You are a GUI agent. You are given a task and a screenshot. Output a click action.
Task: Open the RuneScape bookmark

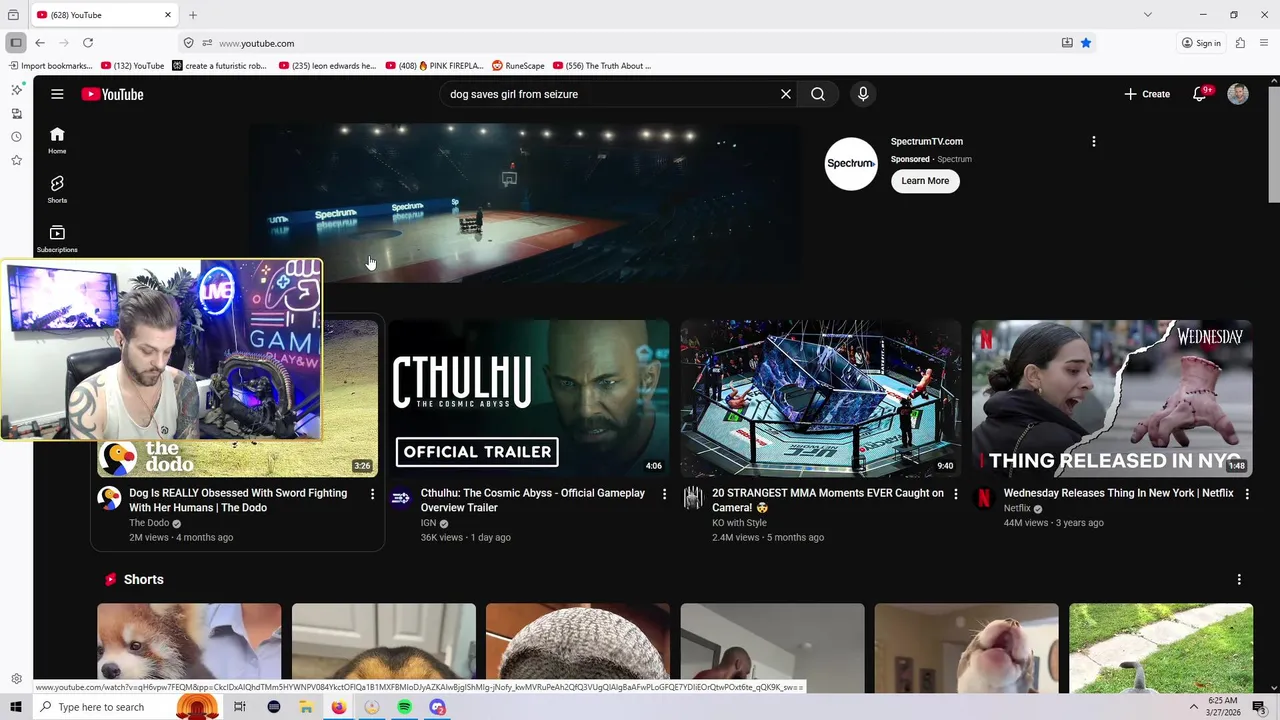pos(518,66)
